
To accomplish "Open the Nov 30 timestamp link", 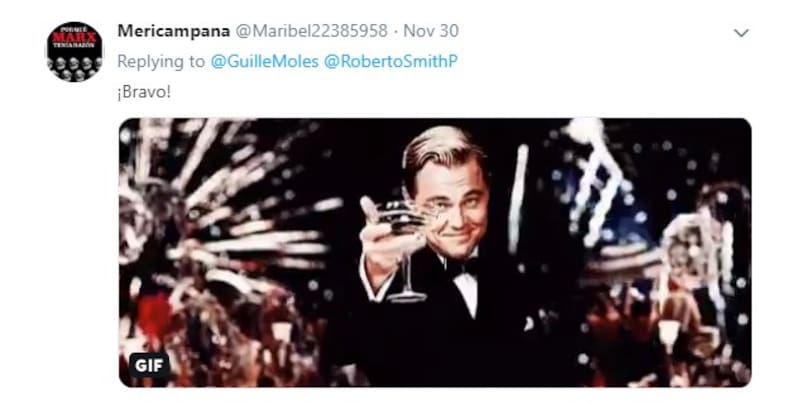I will coord(431,31).
